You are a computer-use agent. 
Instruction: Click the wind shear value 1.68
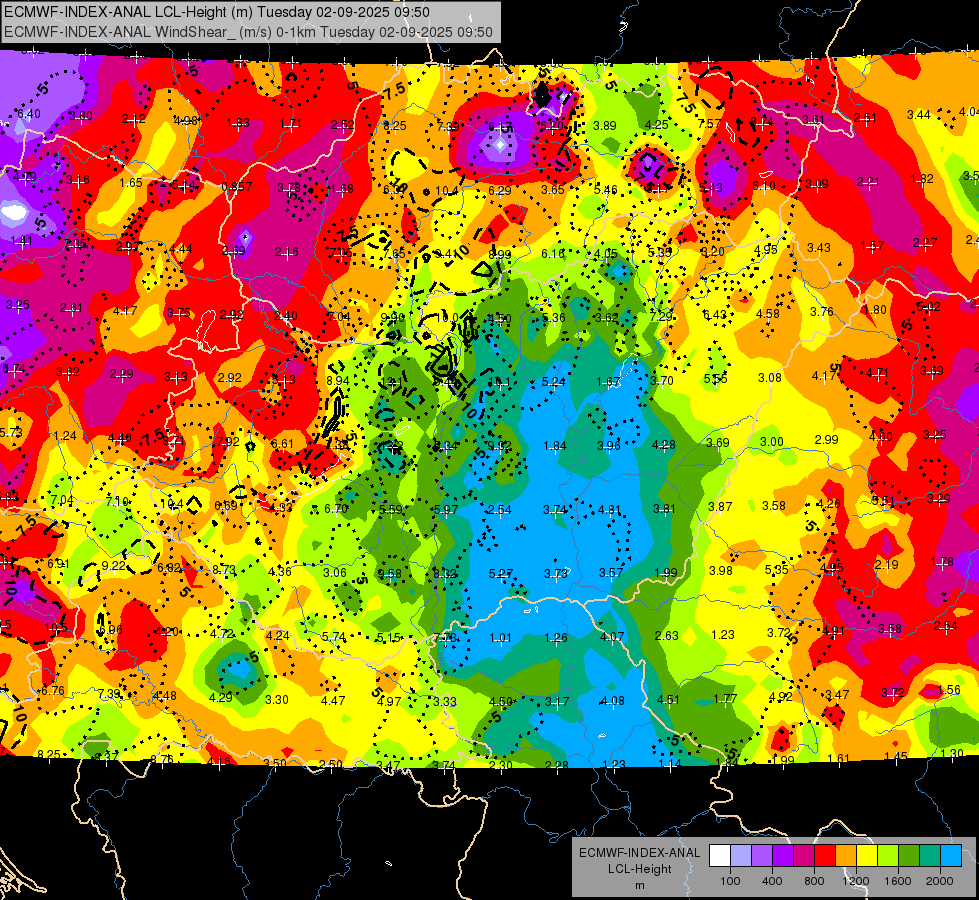pyautogui.click(x=342, y=189)
